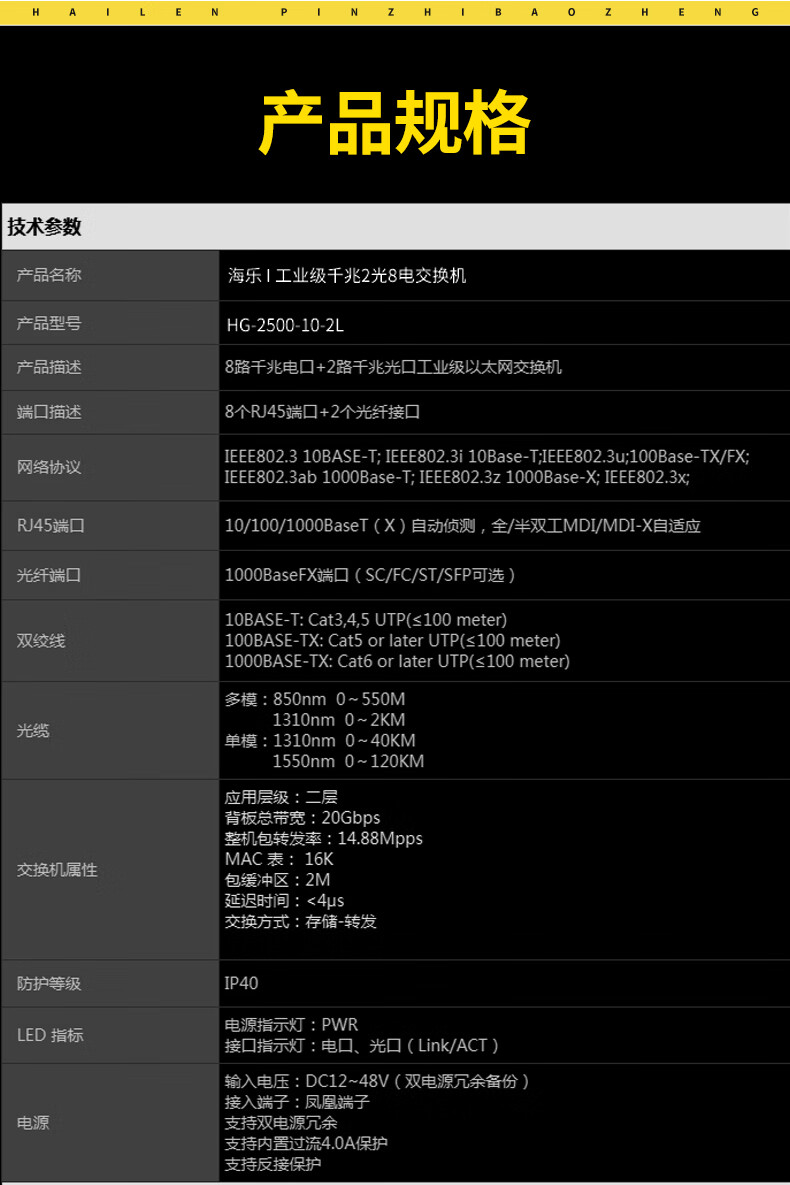Select the 产品名称 label cell

tap(110, 275)
